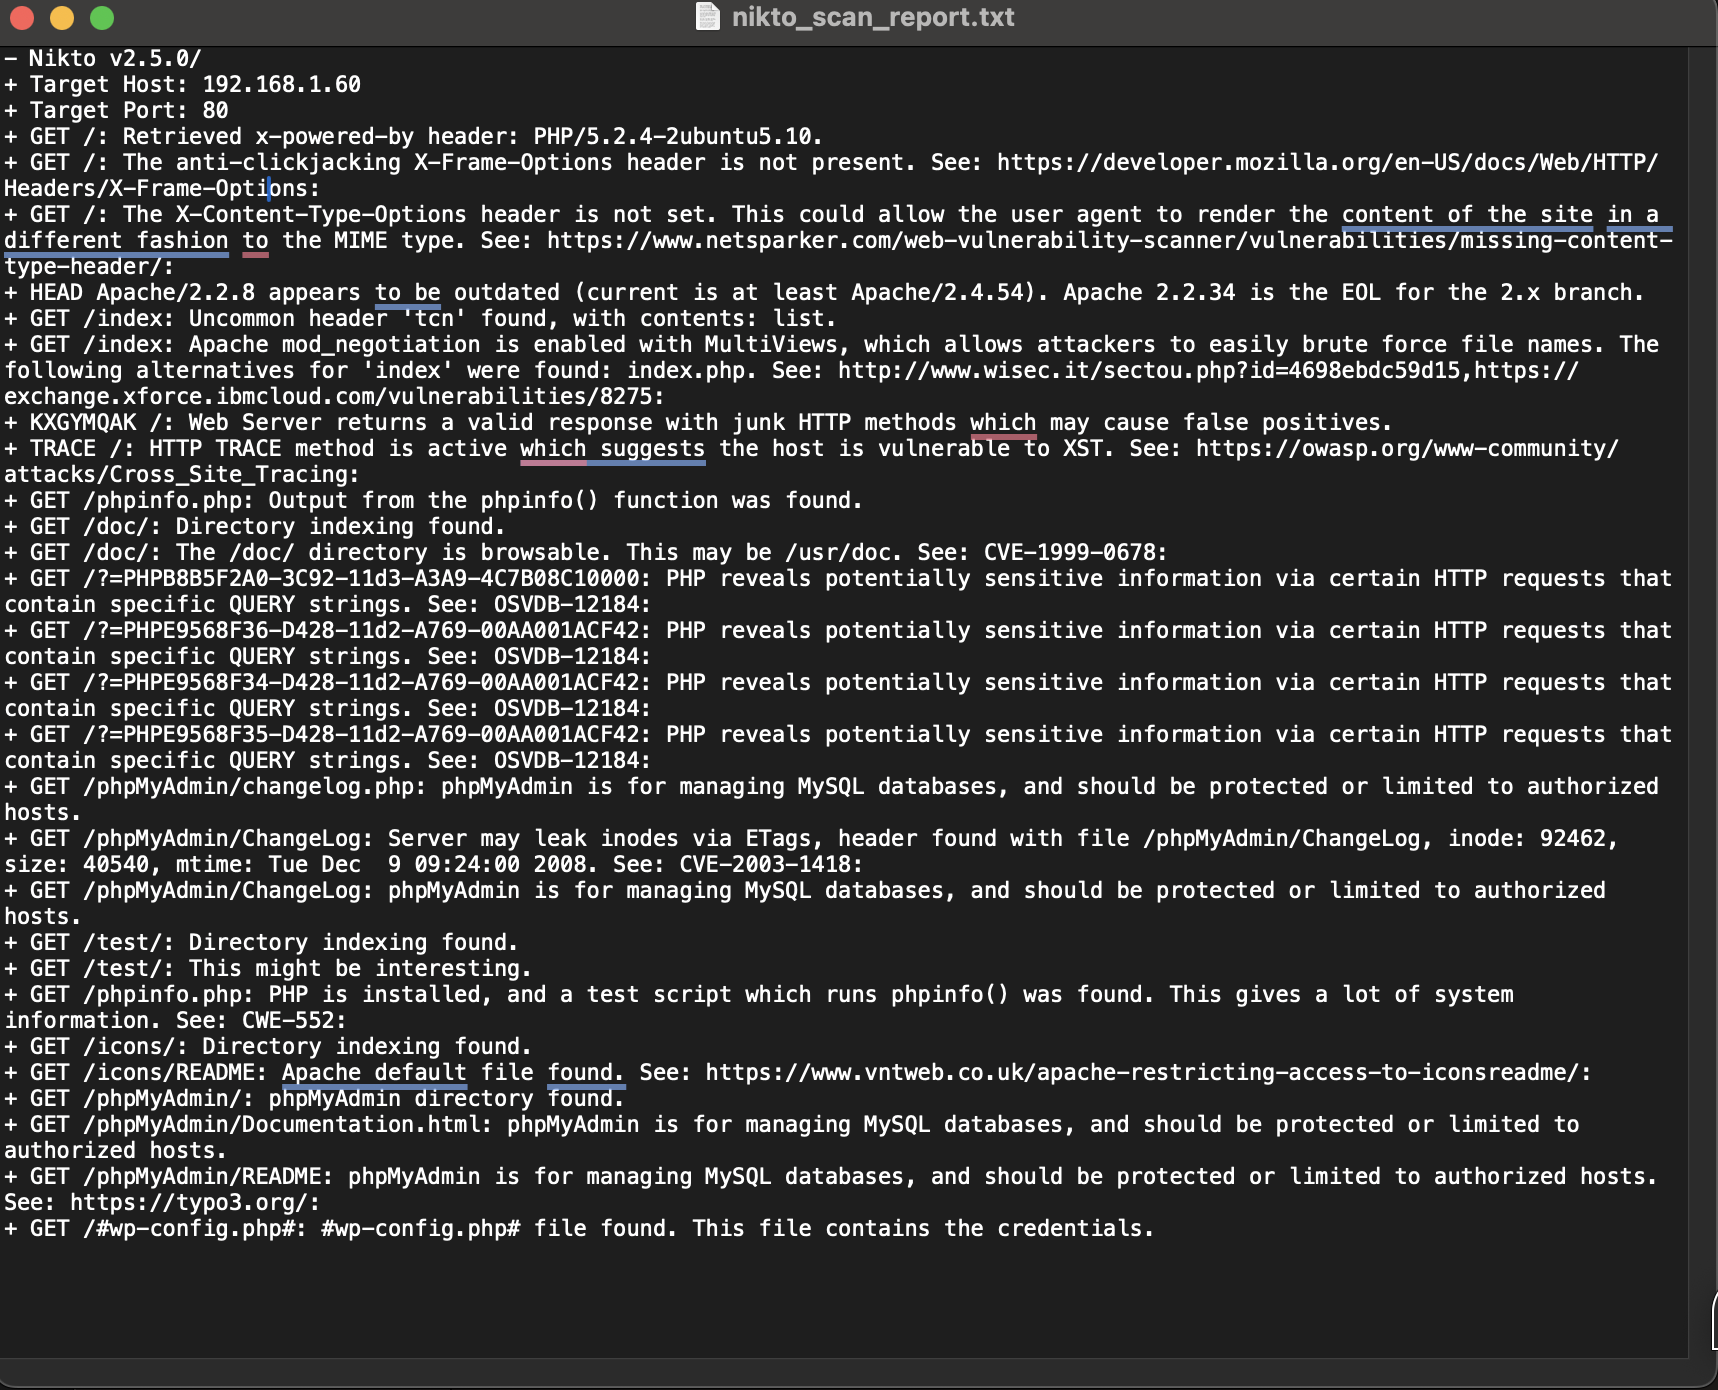
Task: Click the green full-screen window button
Action: [102, 18]
